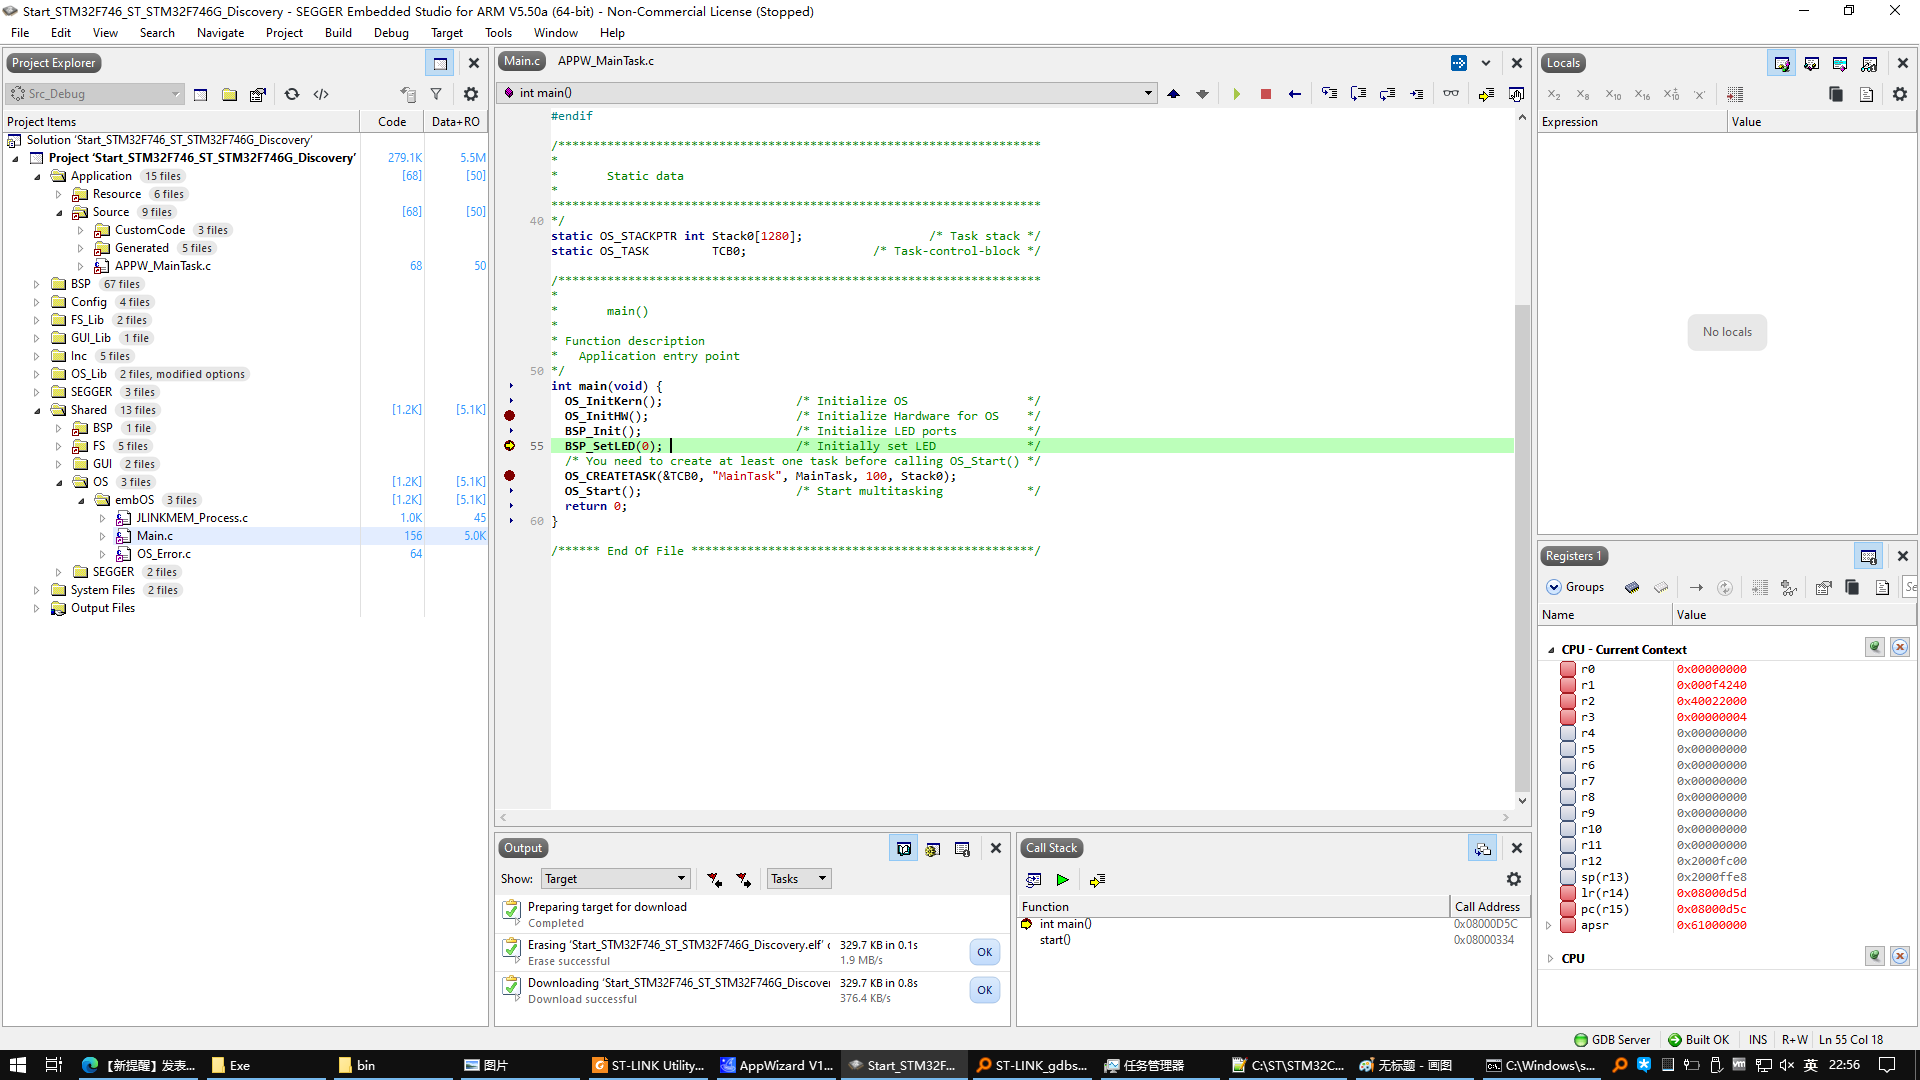
Task: Toggle the r5 register checkbox
Action: pos(1568,749)
